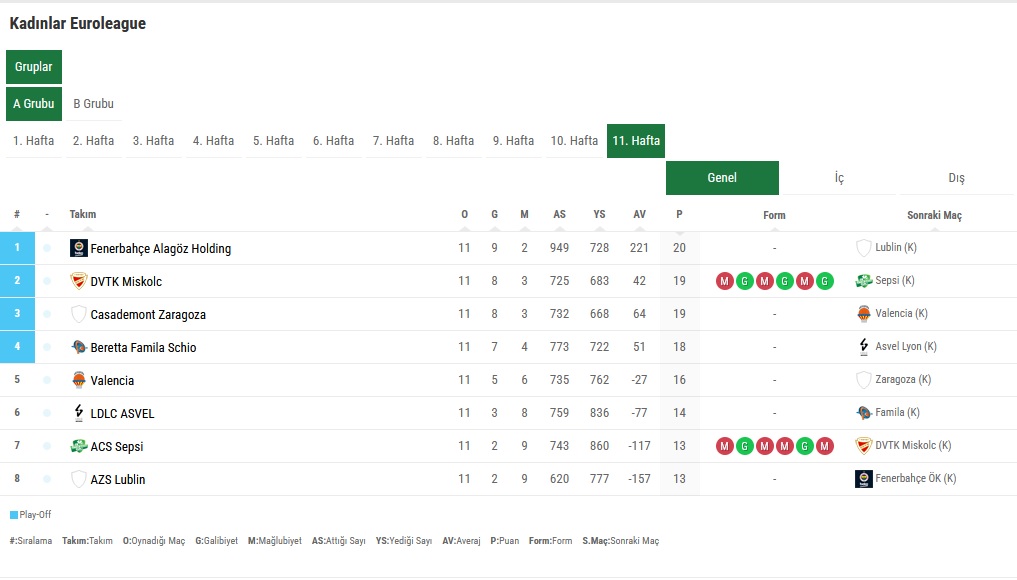Viewport: 1017px width, 580px height.
Task: Open the 1. Hafta week tab
Action: point(34,141)
